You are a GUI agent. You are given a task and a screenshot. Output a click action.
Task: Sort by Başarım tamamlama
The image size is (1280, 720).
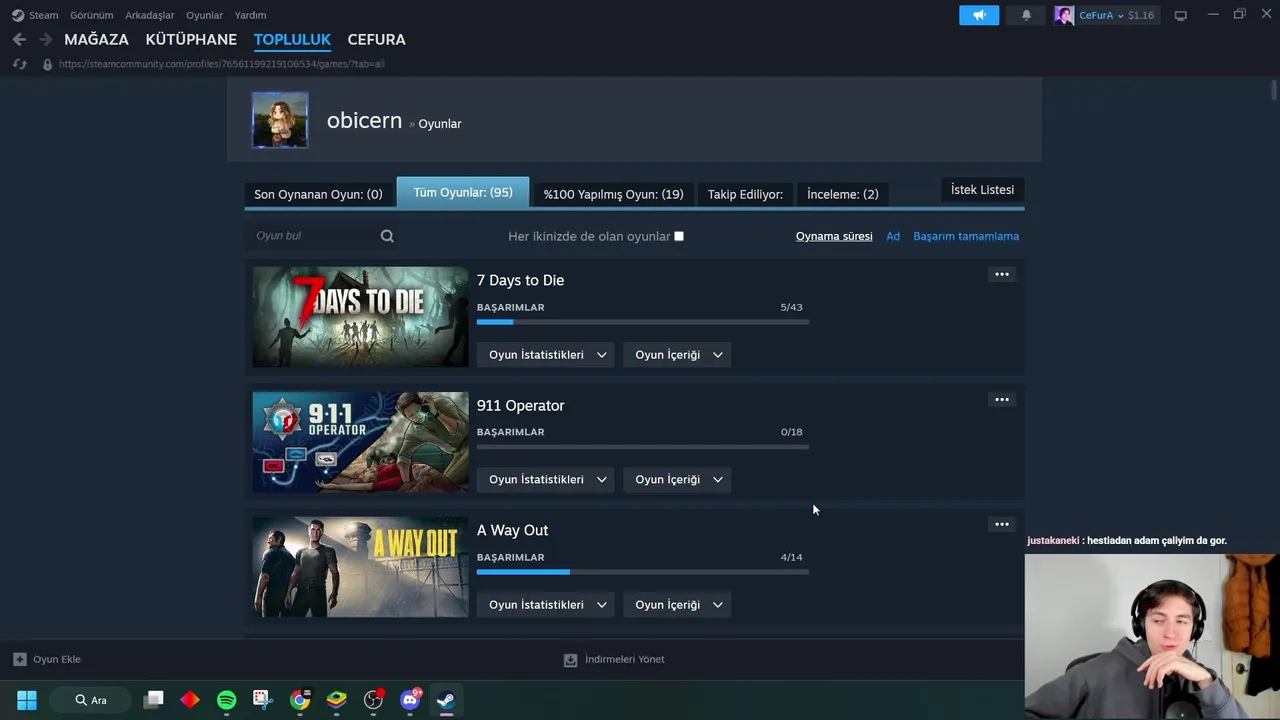966,236
